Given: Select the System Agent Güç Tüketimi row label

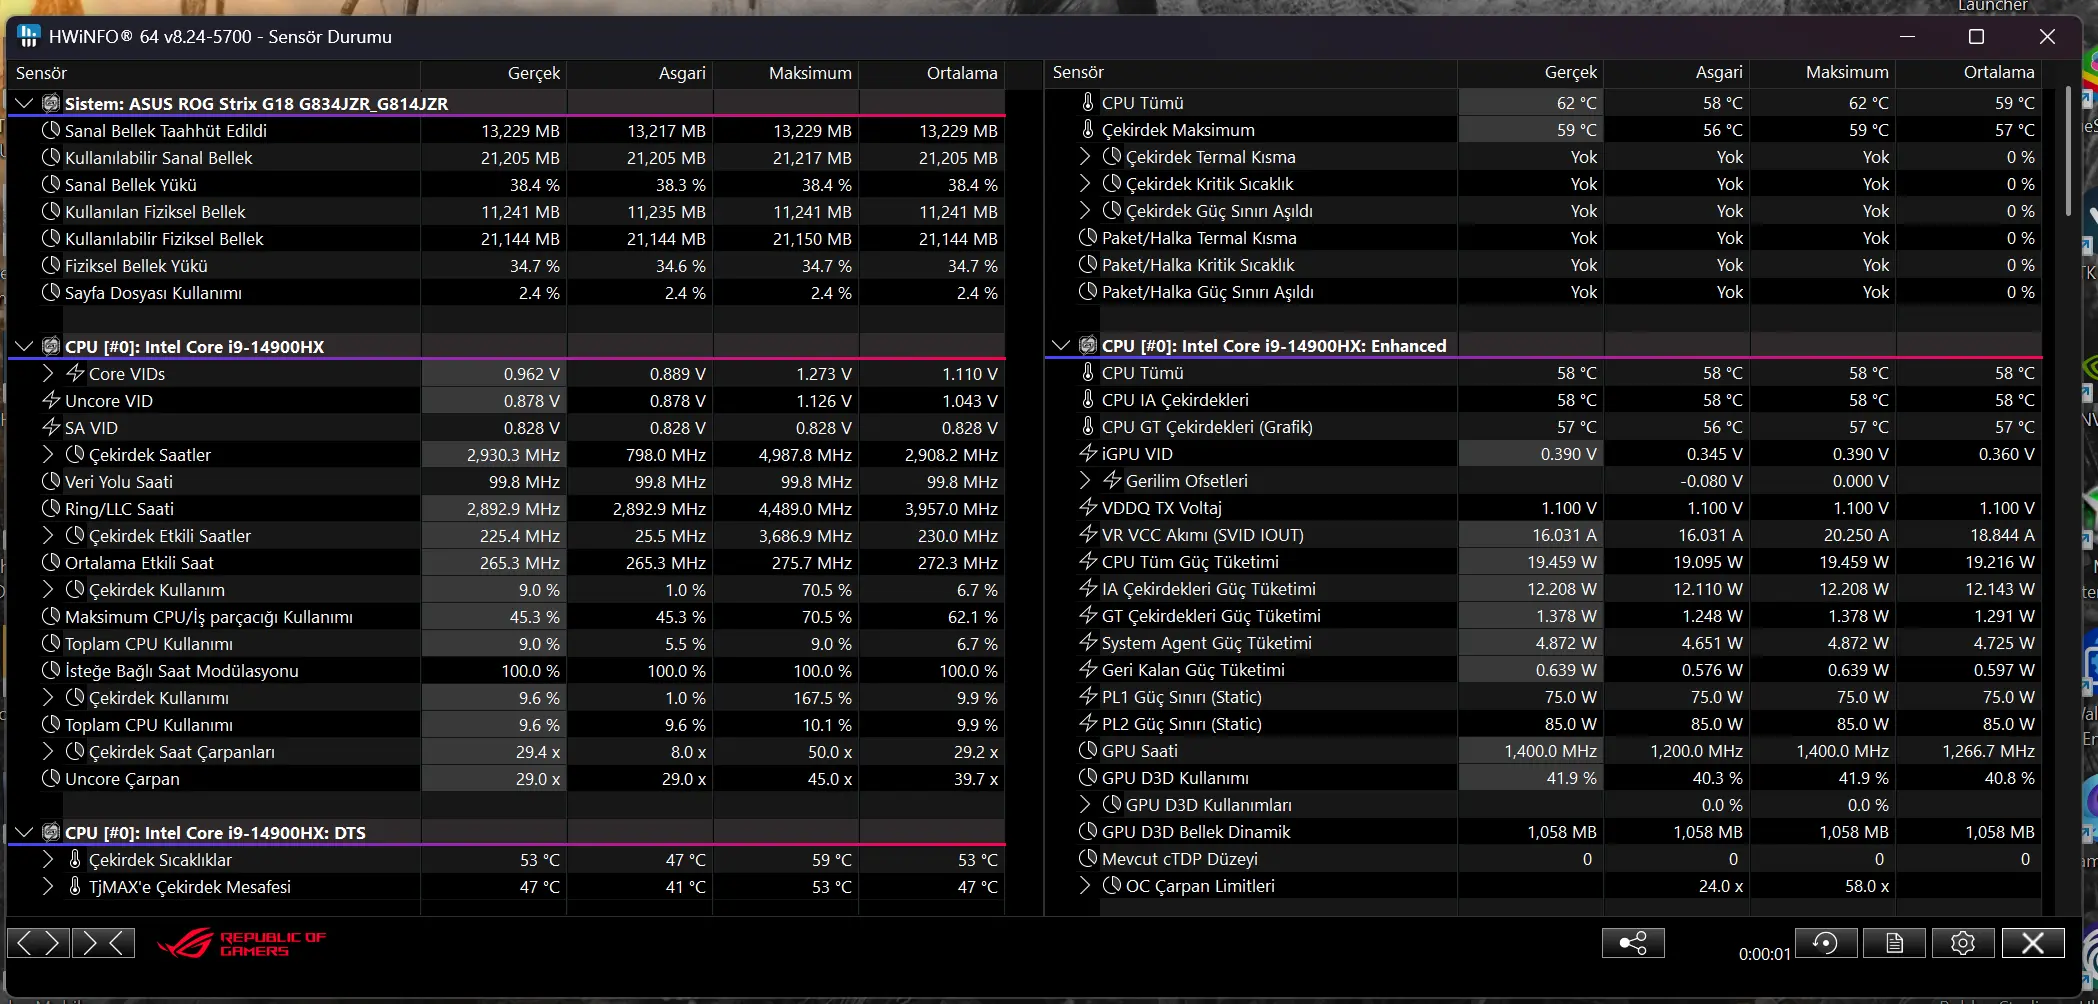Looking at the screenshot, I should 1207,643.
